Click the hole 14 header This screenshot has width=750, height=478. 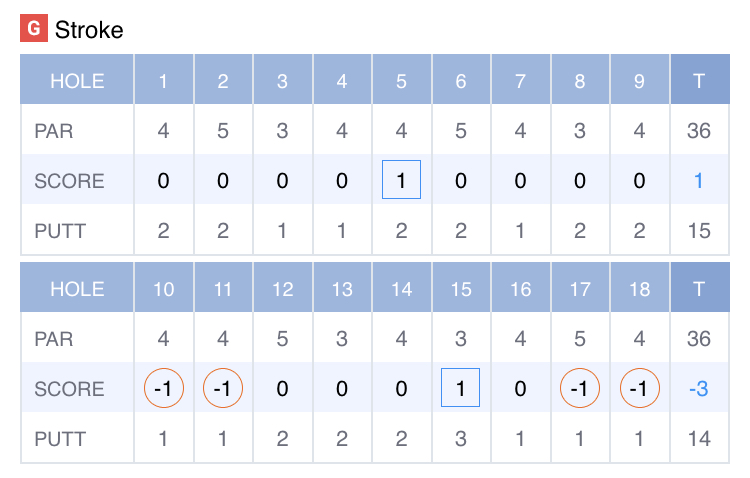click(x=401, y=289)
